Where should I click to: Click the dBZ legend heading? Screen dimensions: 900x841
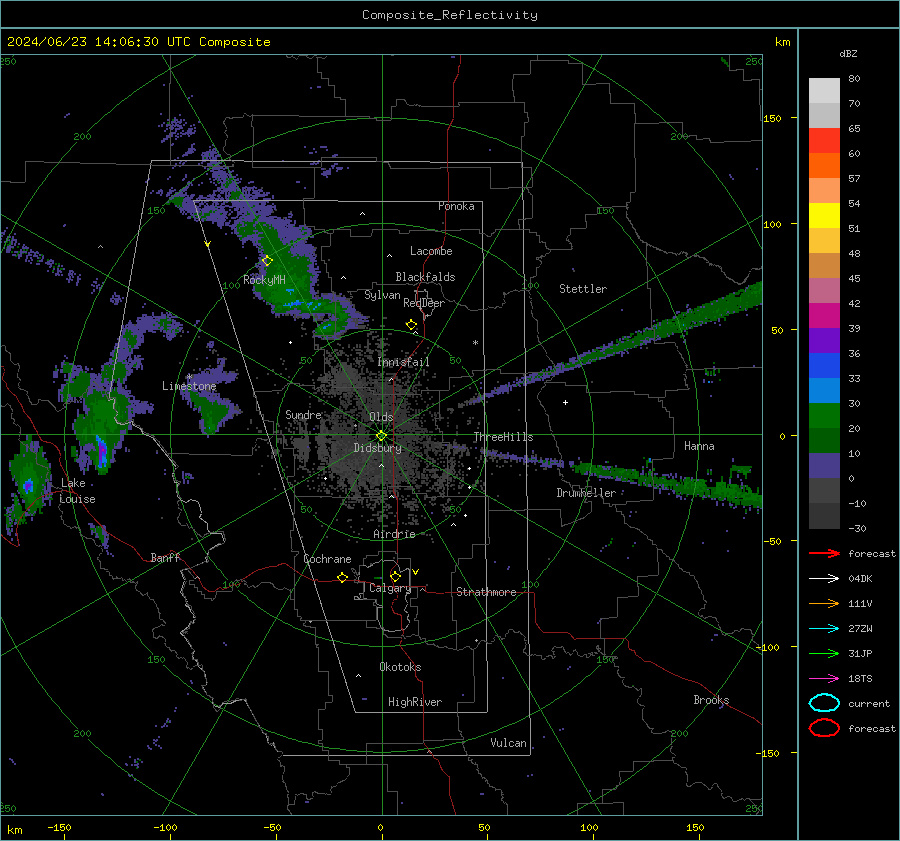848,53
